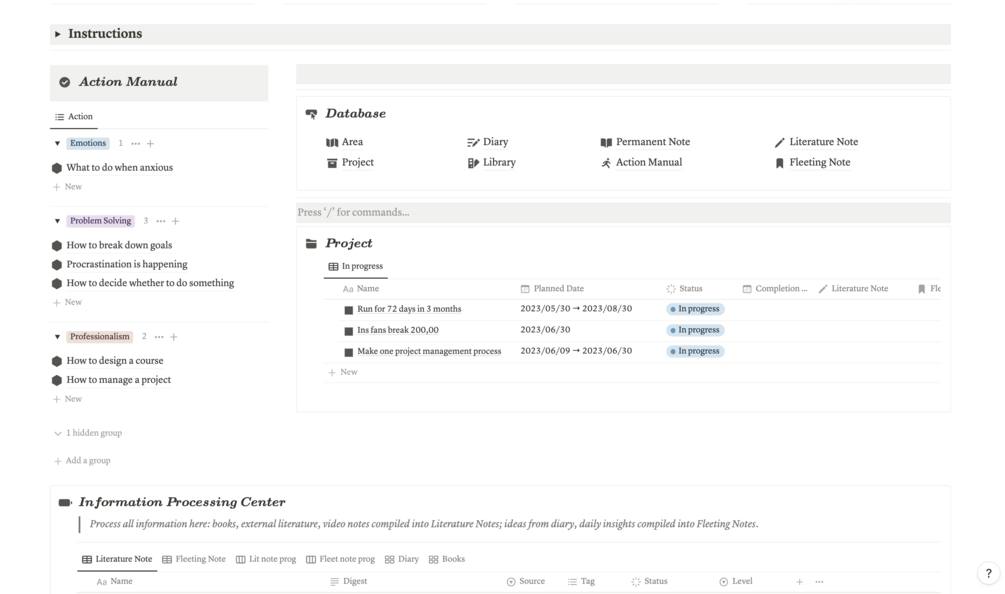
Task: Click the Literature Note pencil icon
Action: coord(780,143)
